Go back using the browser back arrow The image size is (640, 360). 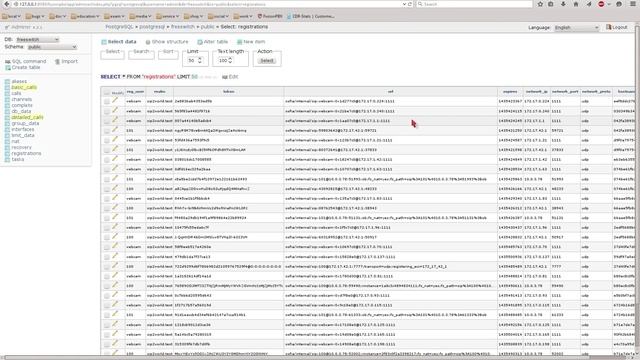(7, 4)
